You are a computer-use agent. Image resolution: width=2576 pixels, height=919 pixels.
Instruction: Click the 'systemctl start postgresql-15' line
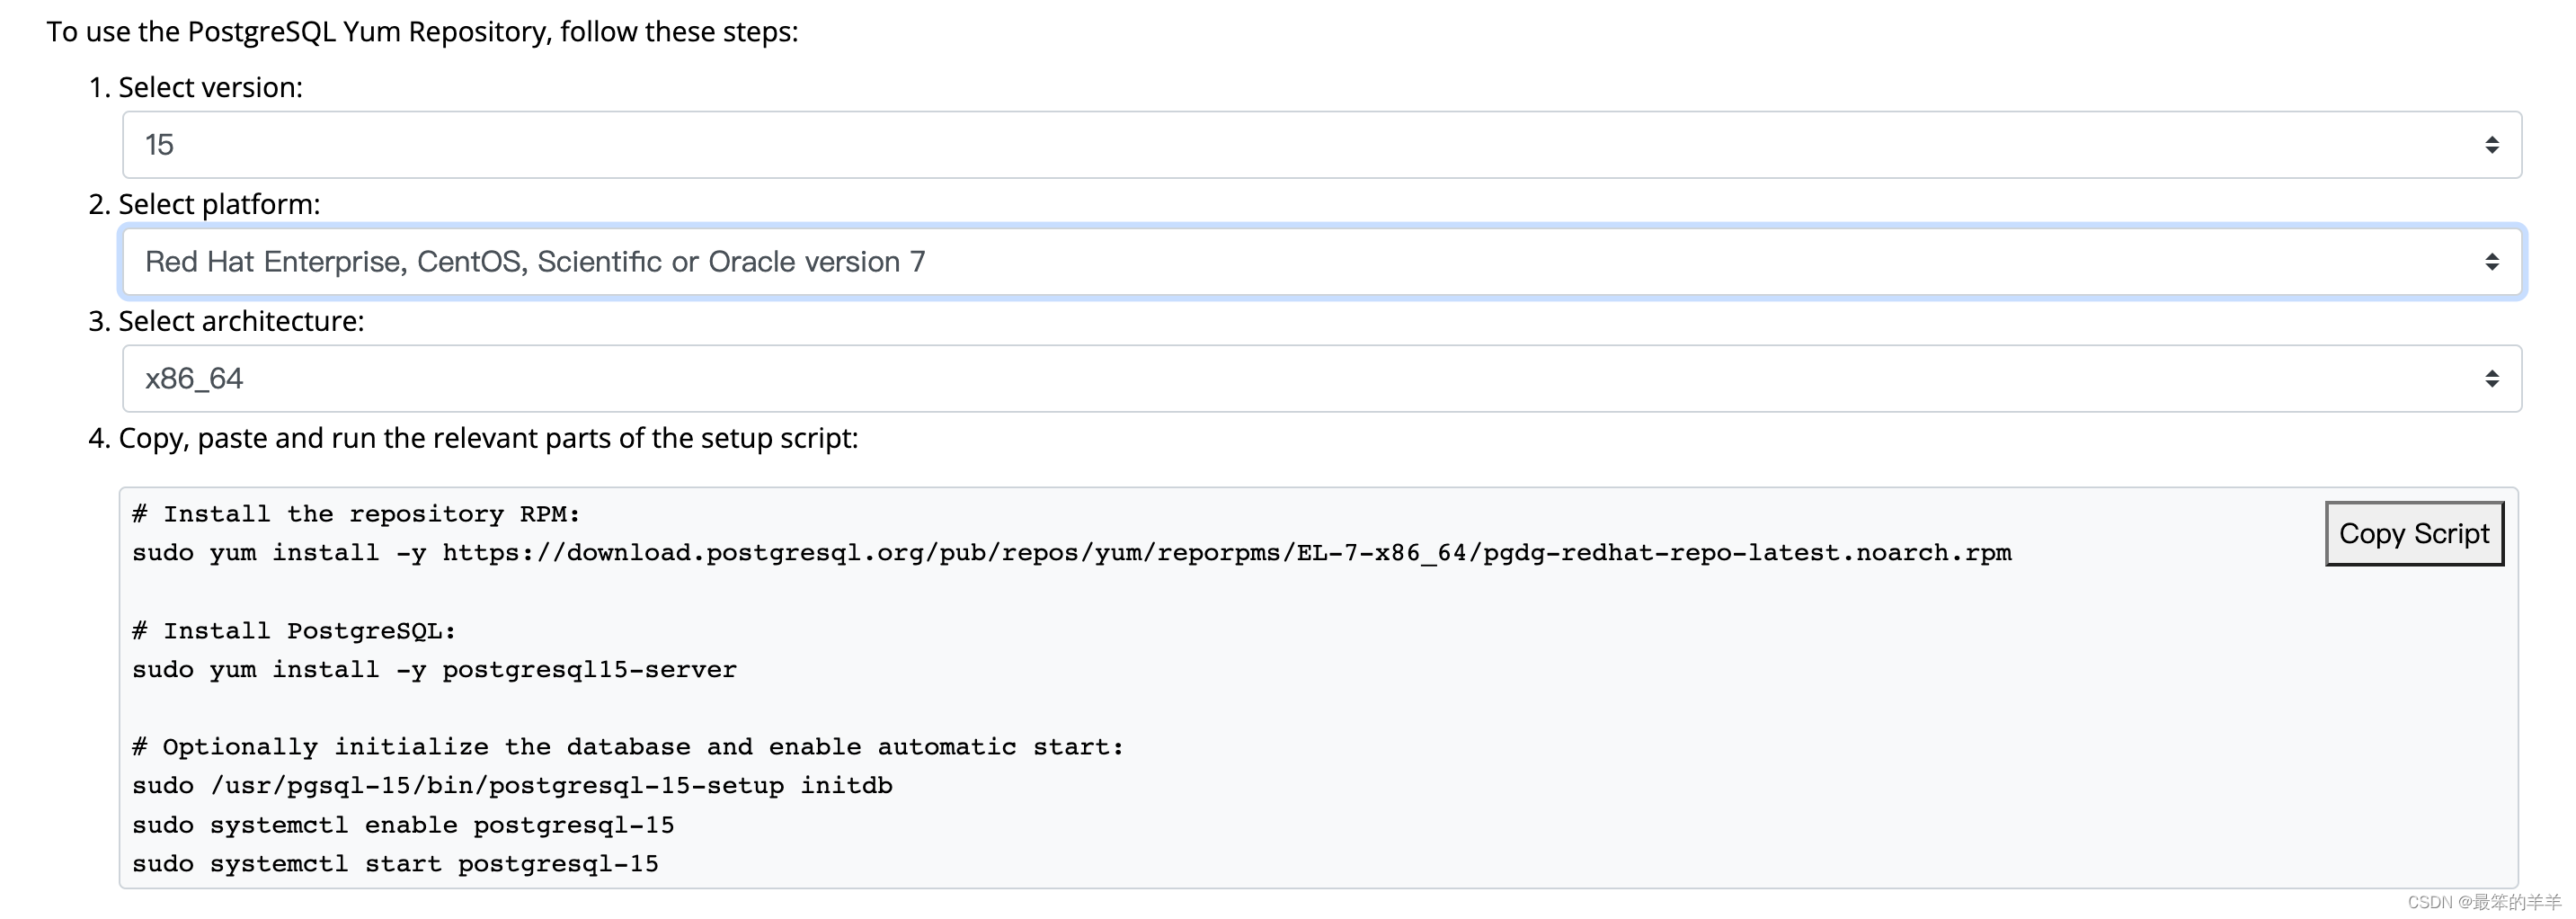click(x=395, y=864)
